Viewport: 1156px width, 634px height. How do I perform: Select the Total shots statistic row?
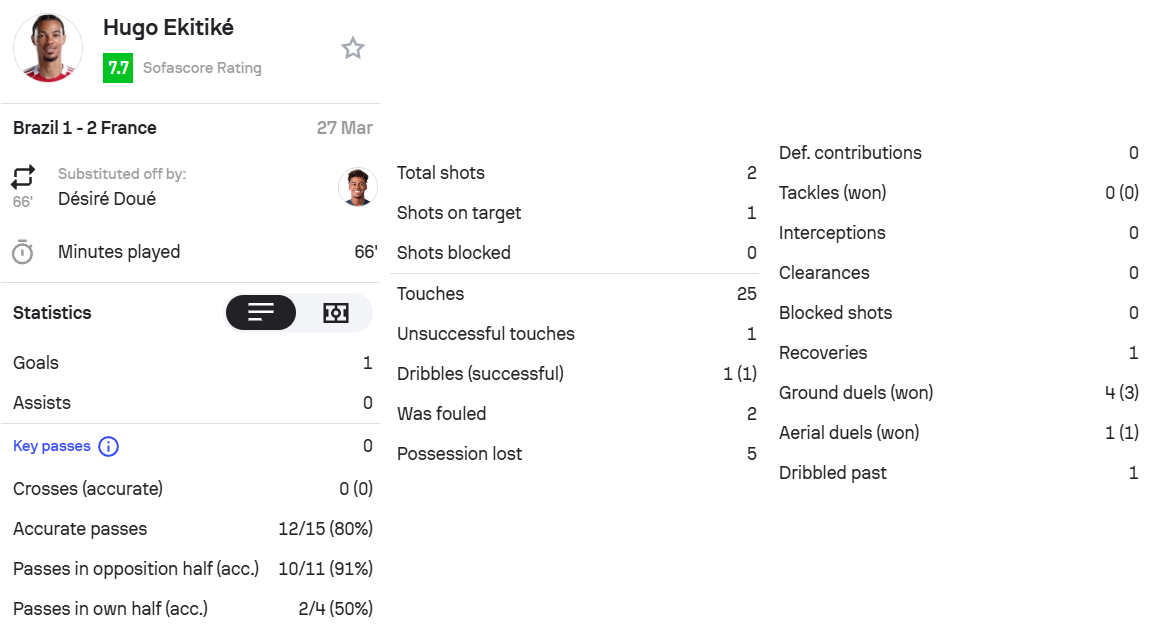[576, 173]
